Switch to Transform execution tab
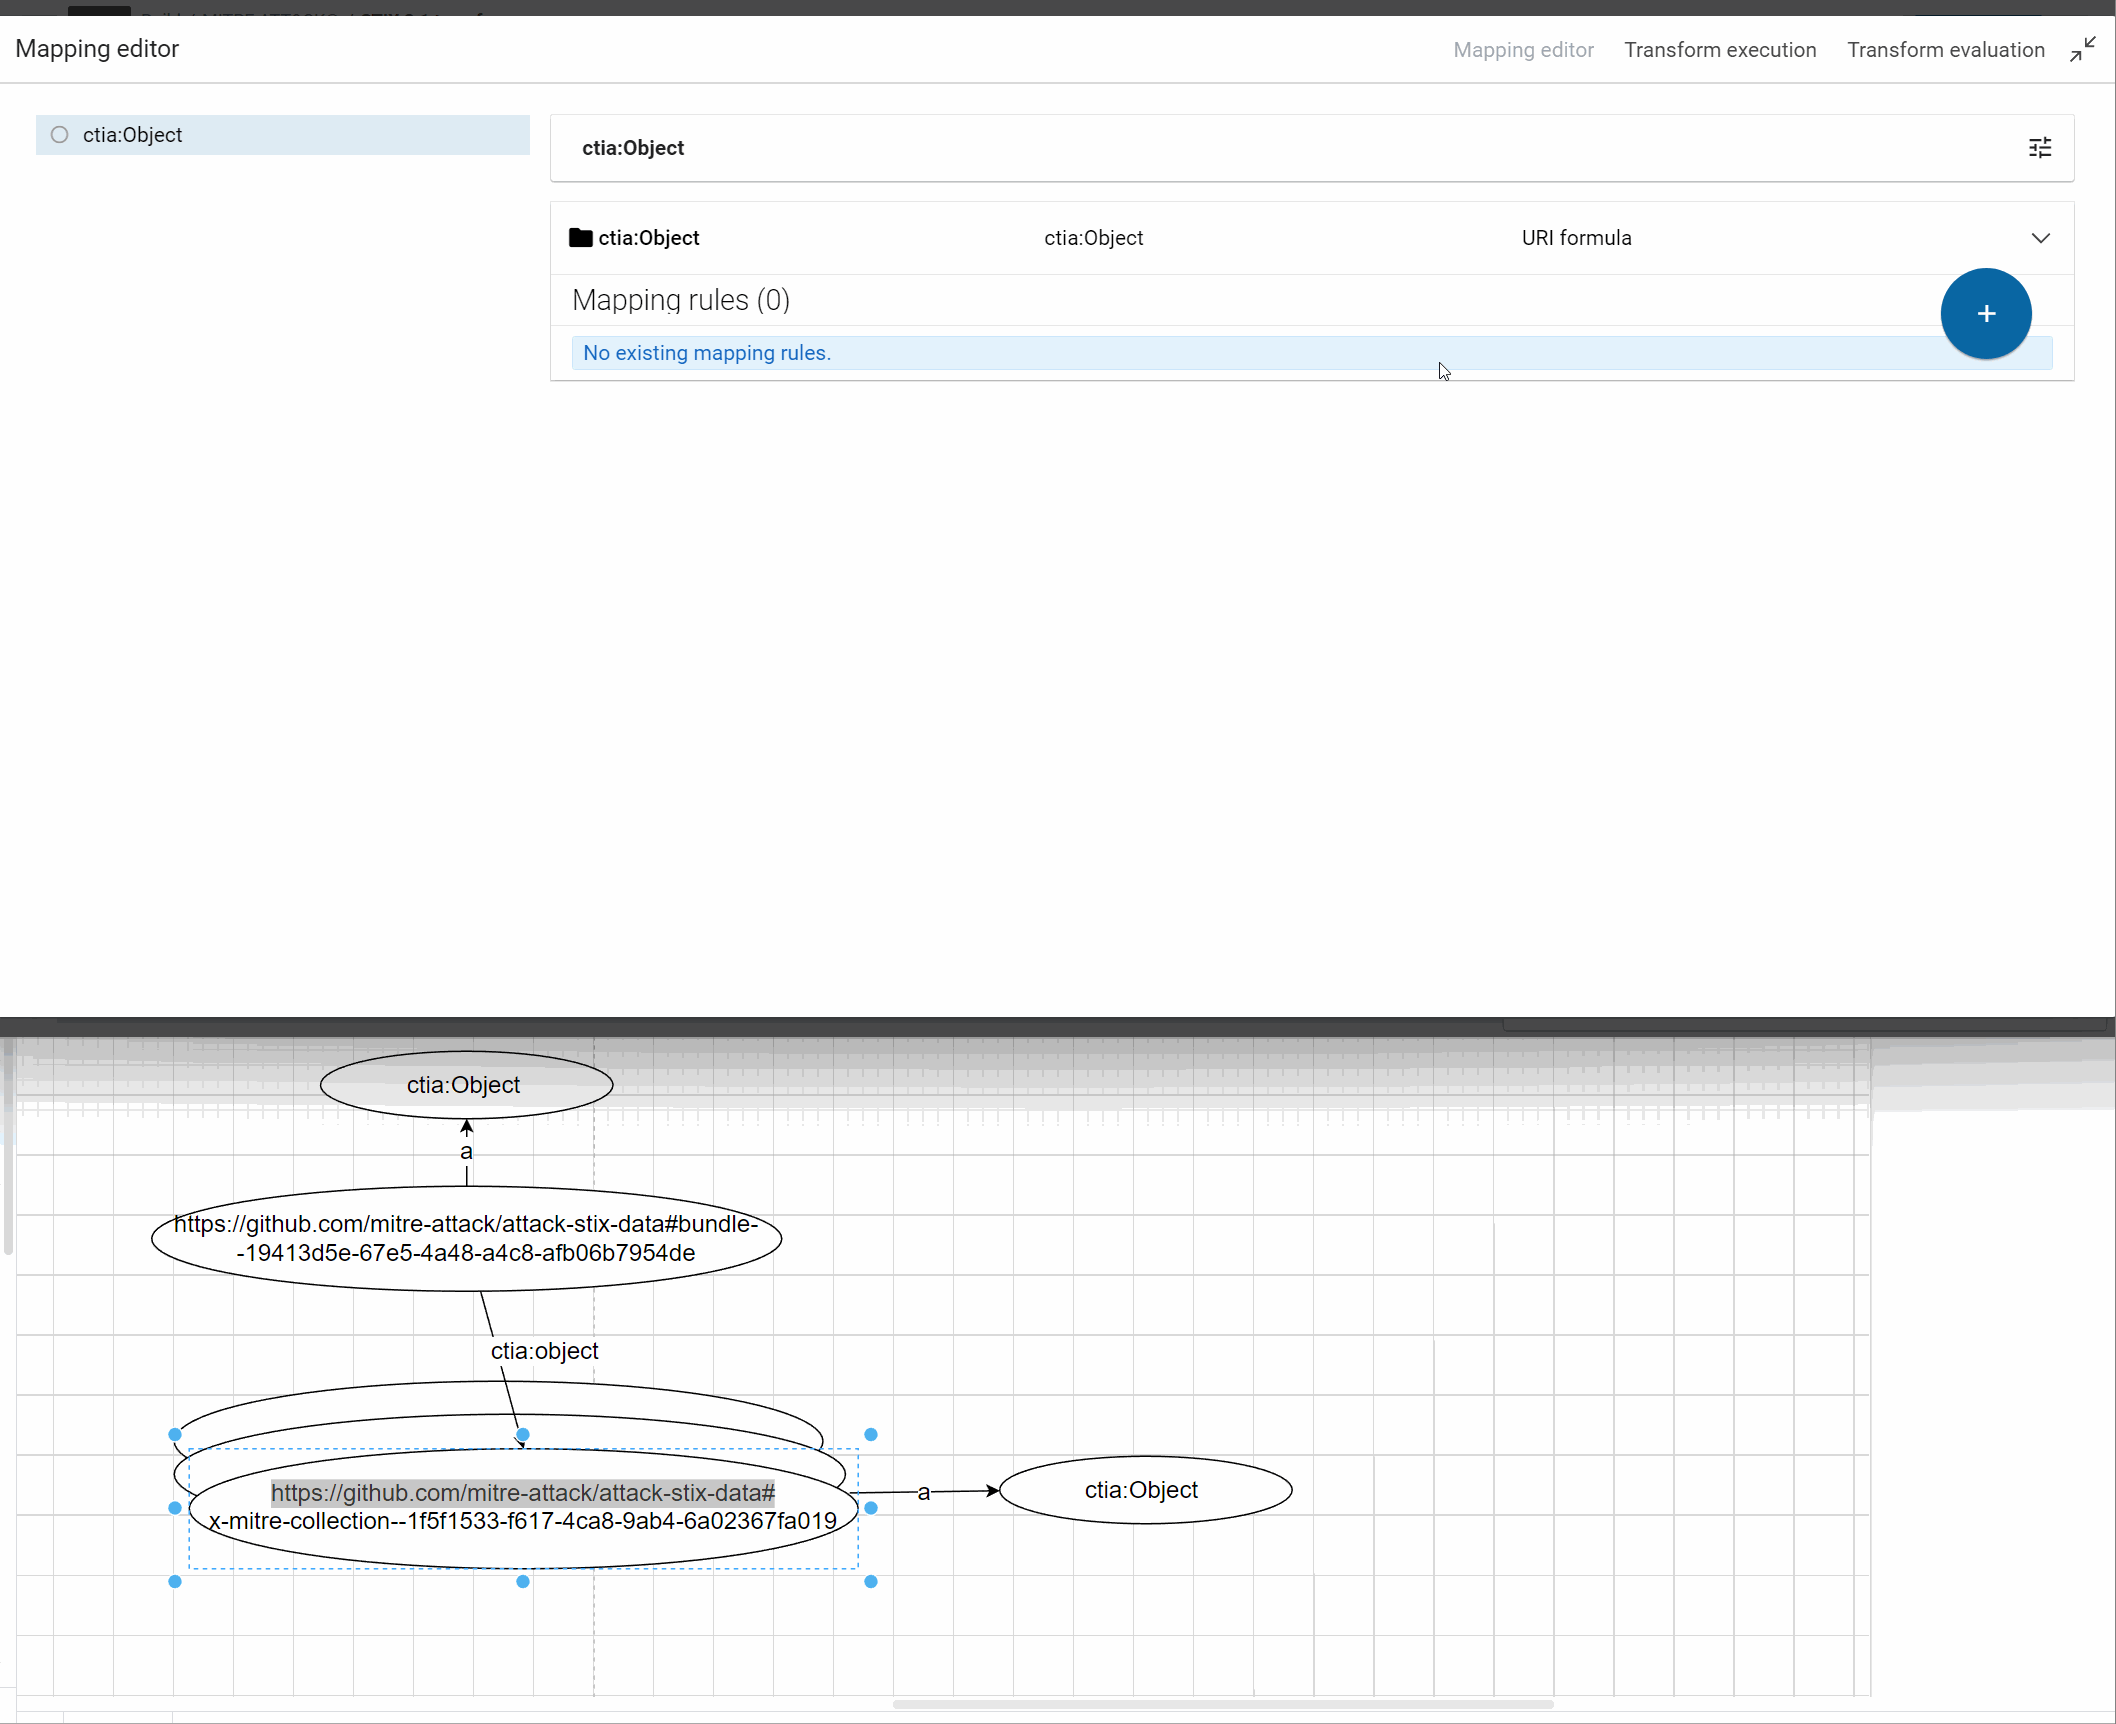This screenshot has width=2116, height=1724. [1719, 50]
